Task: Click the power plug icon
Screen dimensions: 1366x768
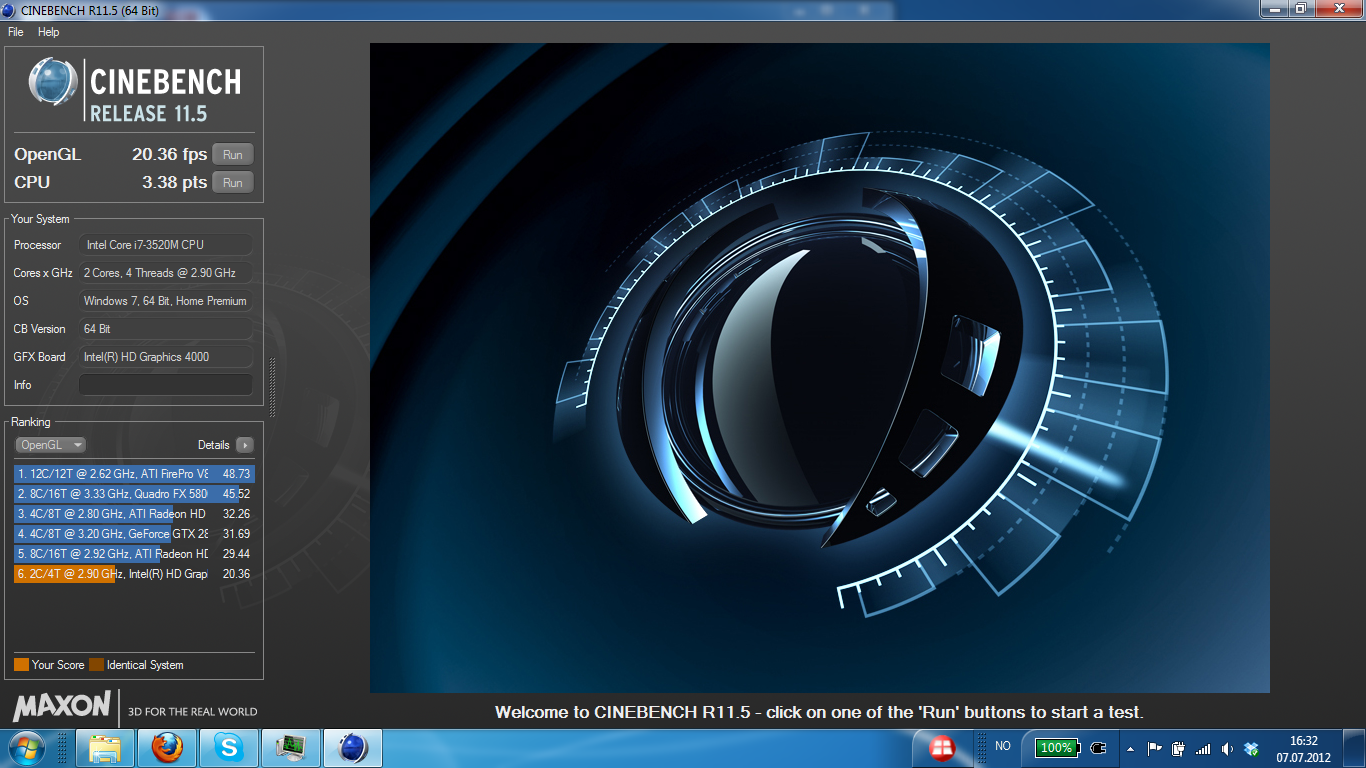Action: (1098, 748)
